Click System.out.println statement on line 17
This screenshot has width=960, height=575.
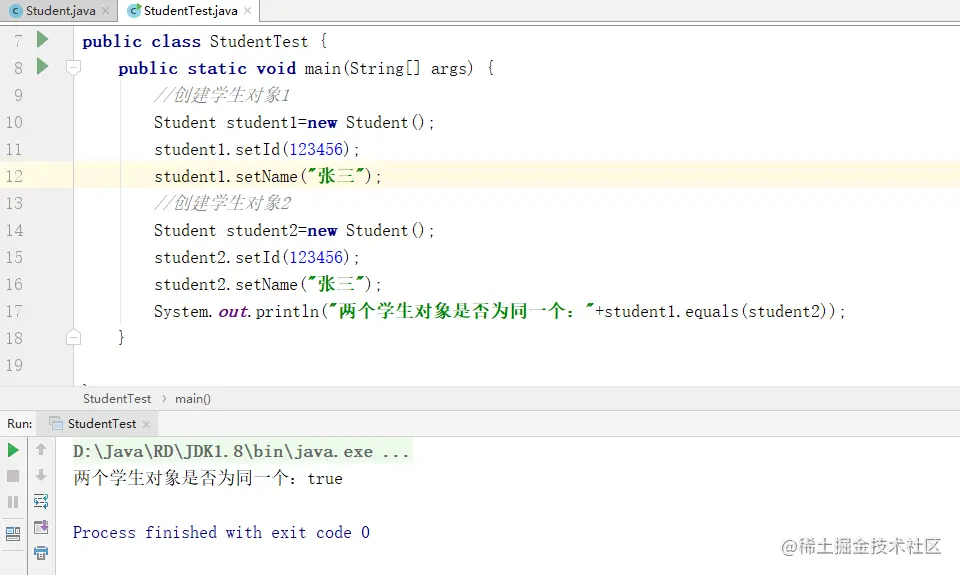[x=500, y=311]
